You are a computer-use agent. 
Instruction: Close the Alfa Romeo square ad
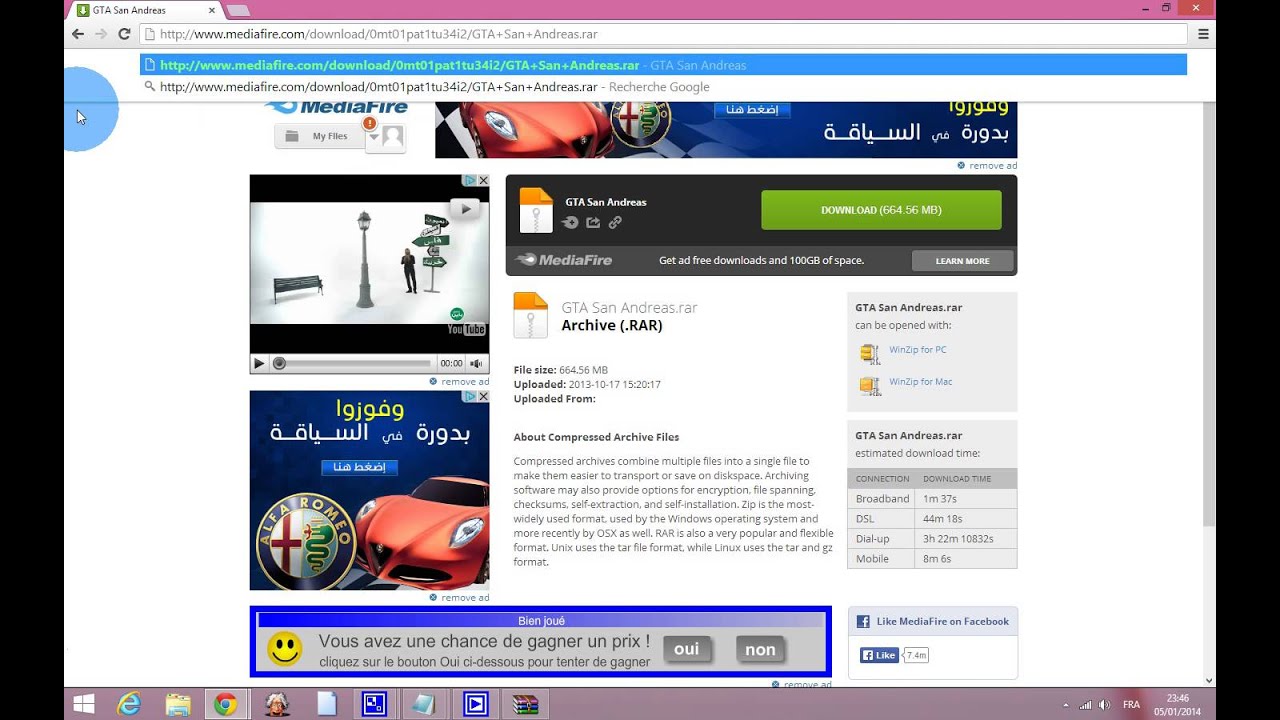click(x=483, y=396)
